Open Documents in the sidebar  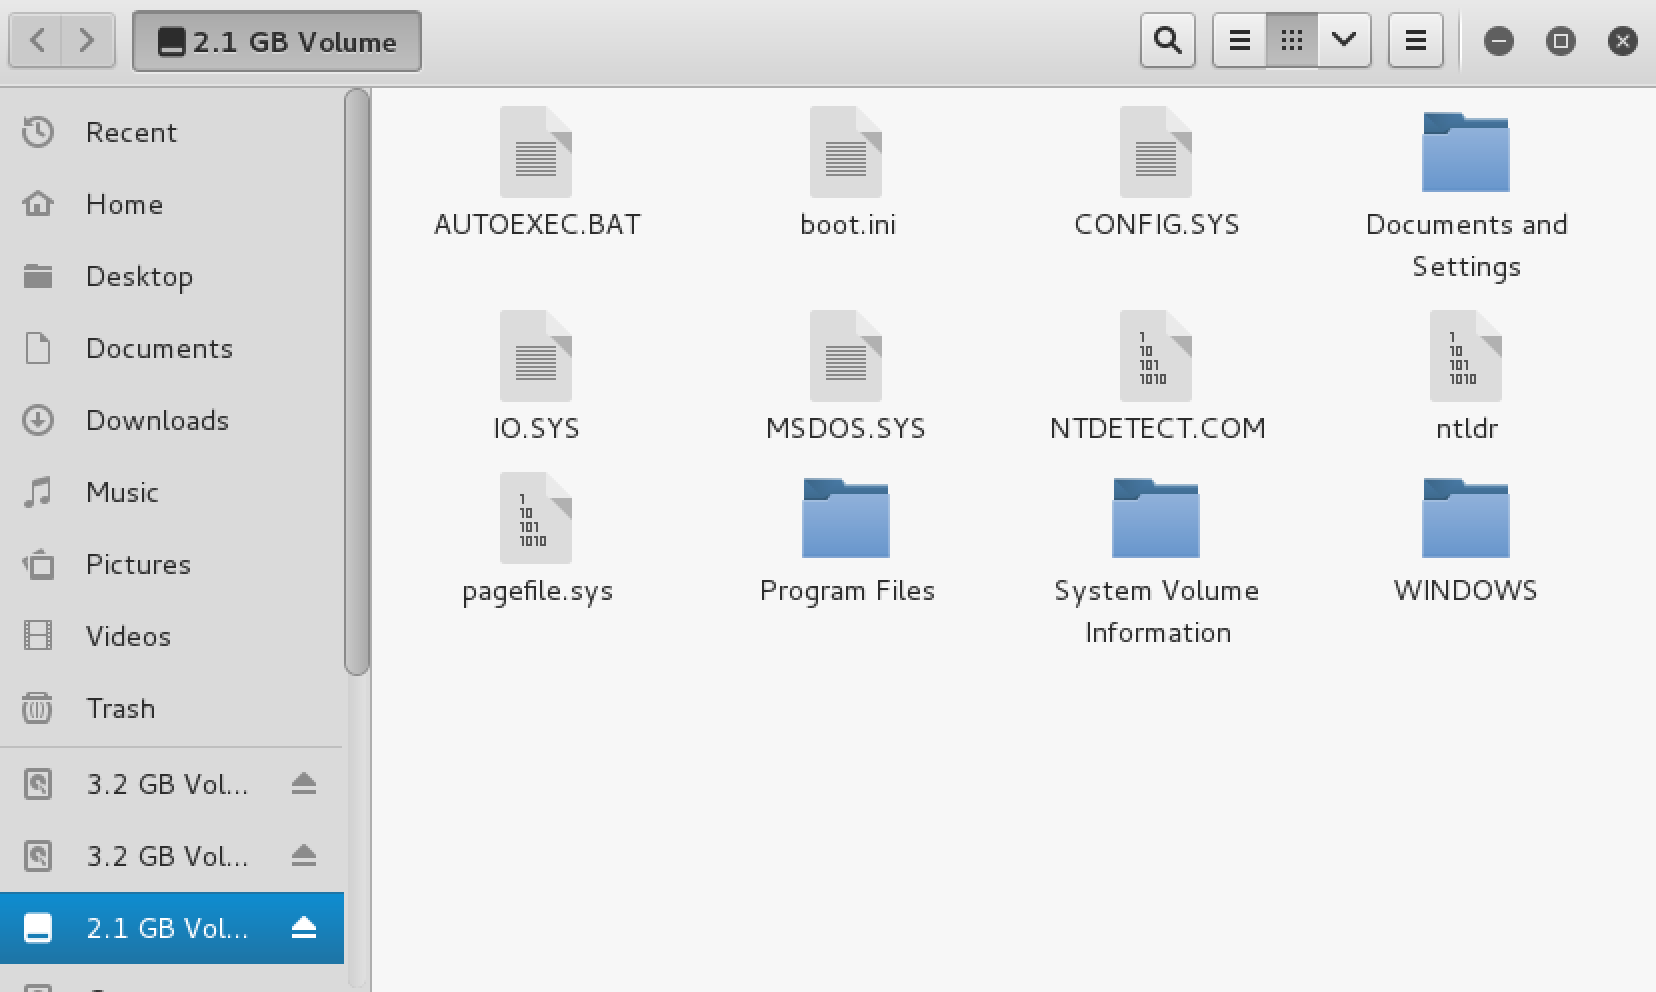point(172,348)
